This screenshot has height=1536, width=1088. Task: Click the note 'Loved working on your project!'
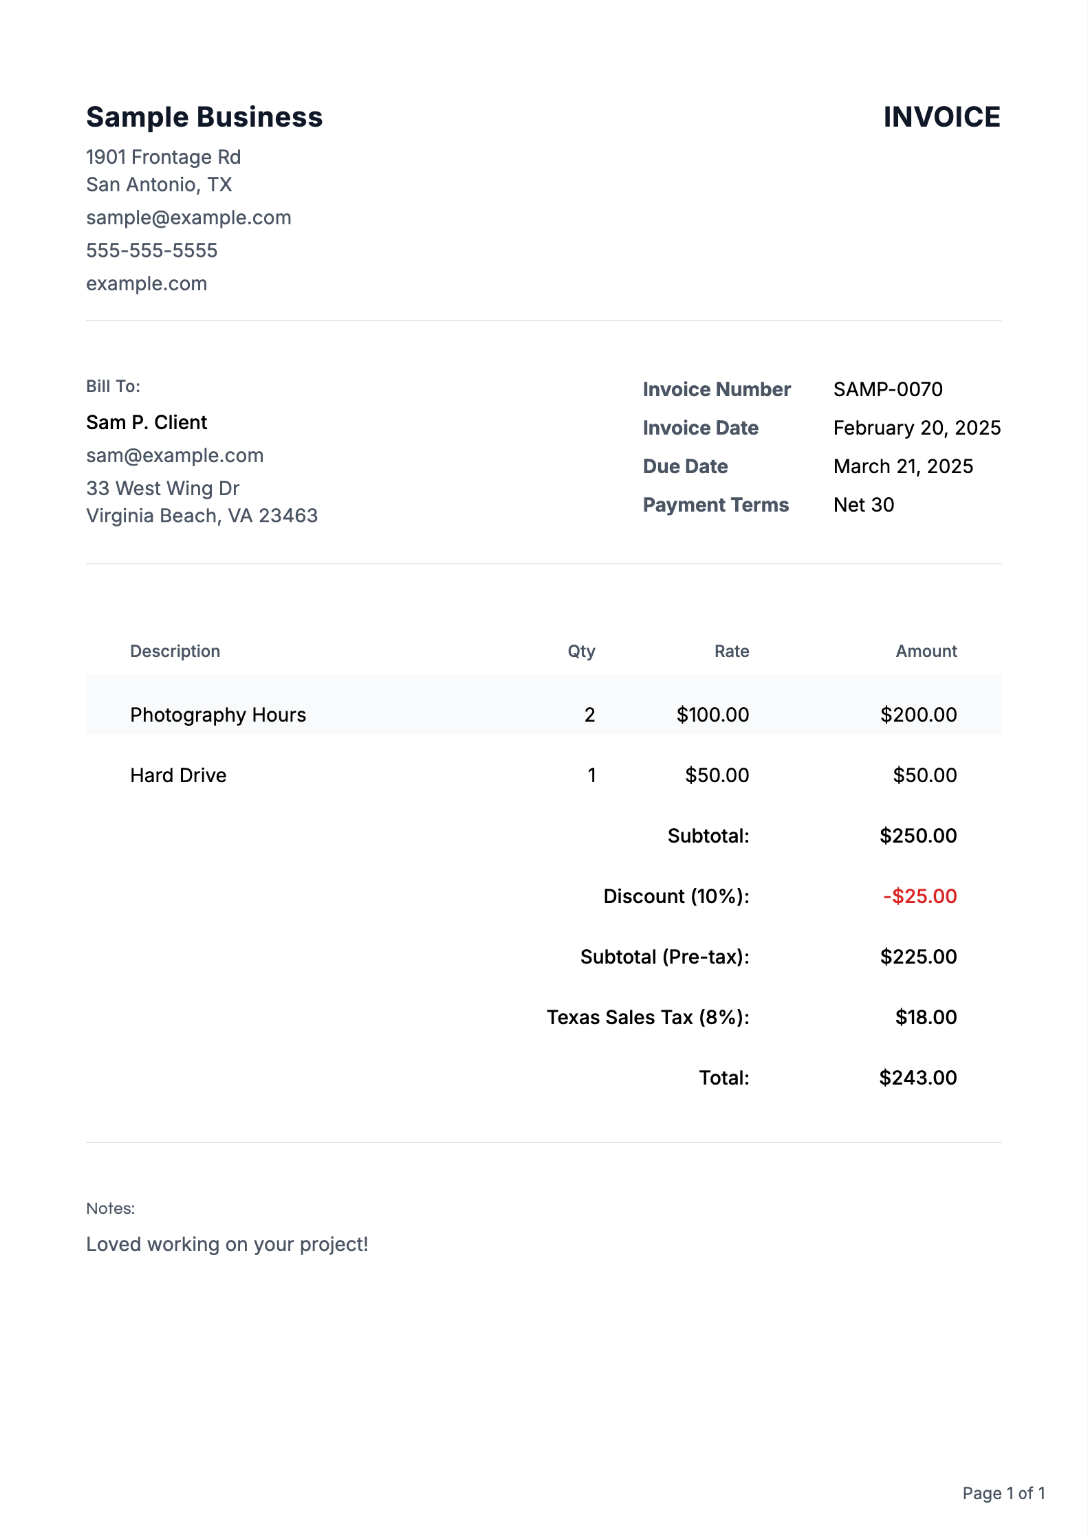(x=227, y=1245)
